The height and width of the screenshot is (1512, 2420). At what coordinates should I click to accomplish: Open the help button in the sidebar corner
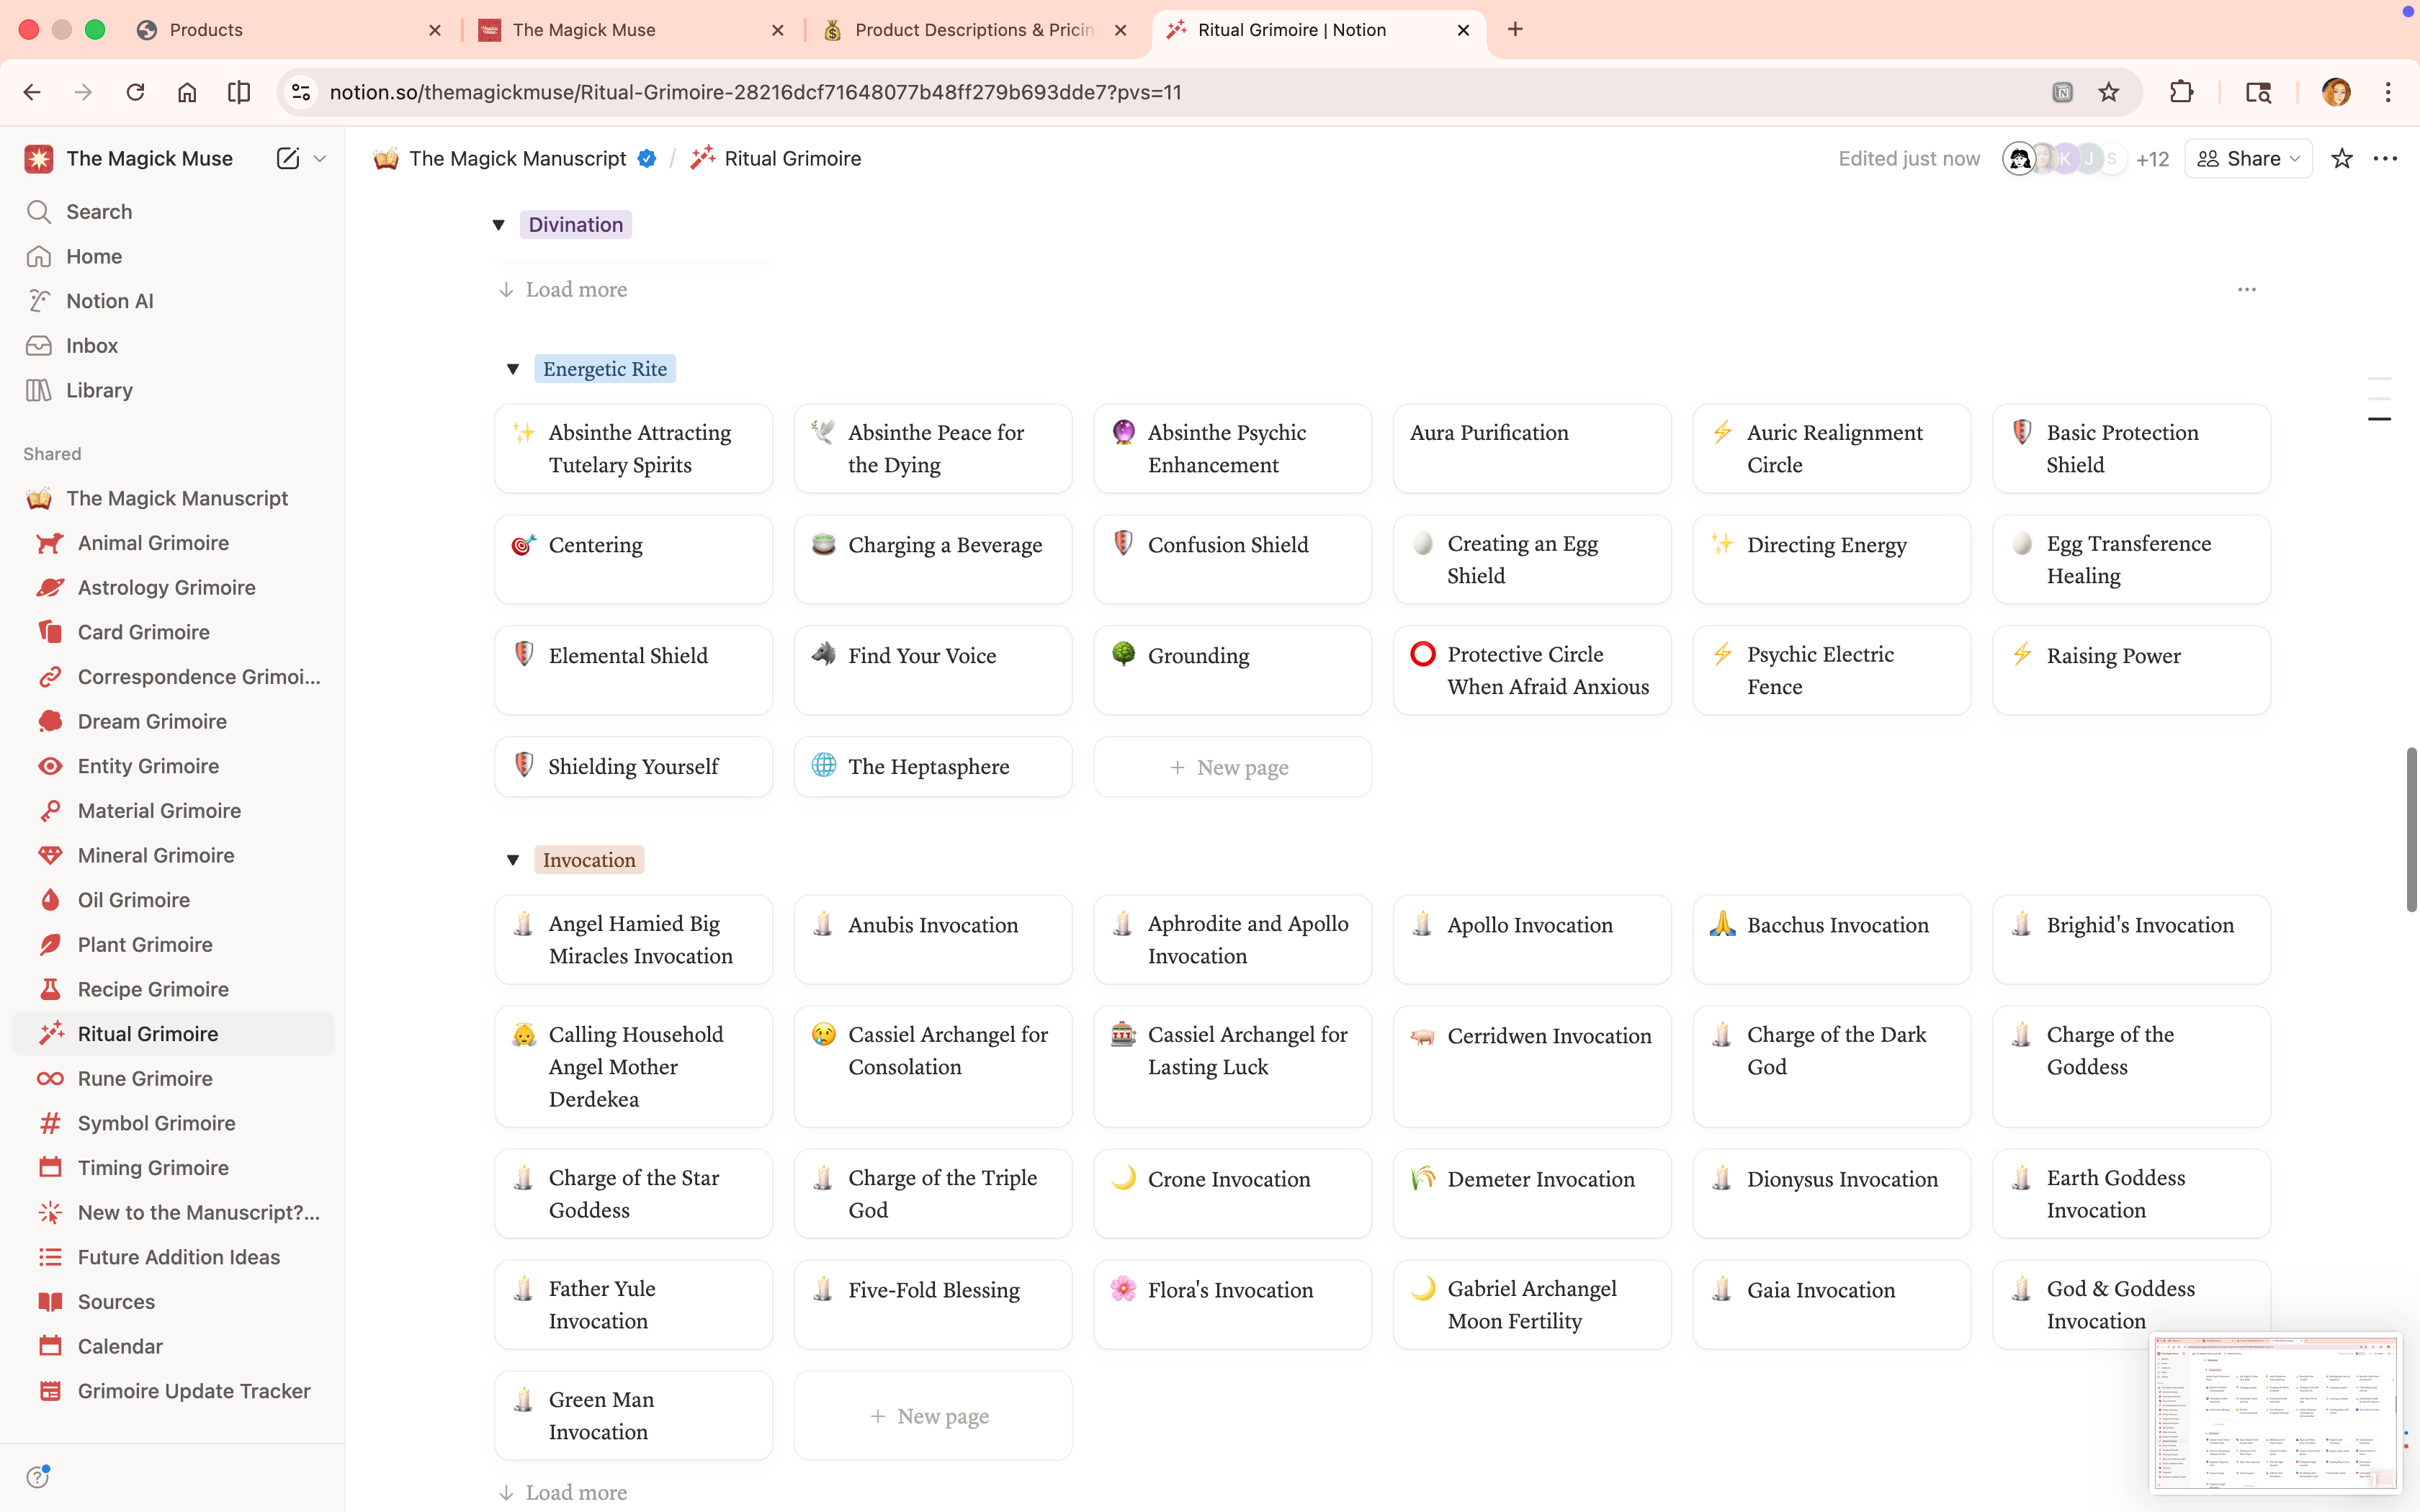38,1476
